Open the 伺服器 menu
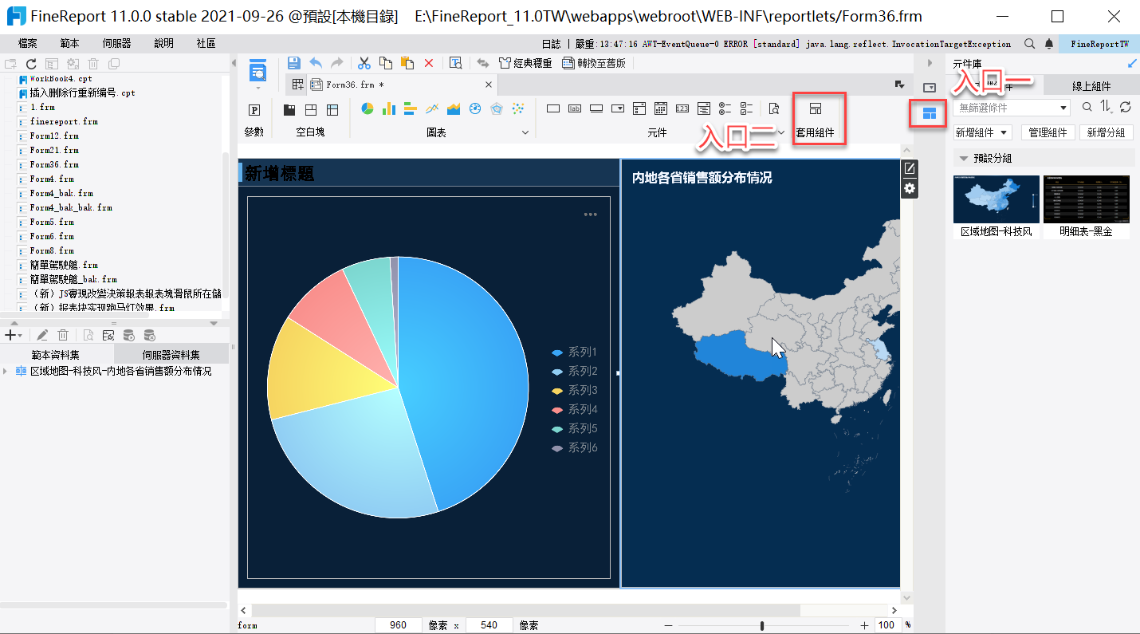 coord(116,44)
